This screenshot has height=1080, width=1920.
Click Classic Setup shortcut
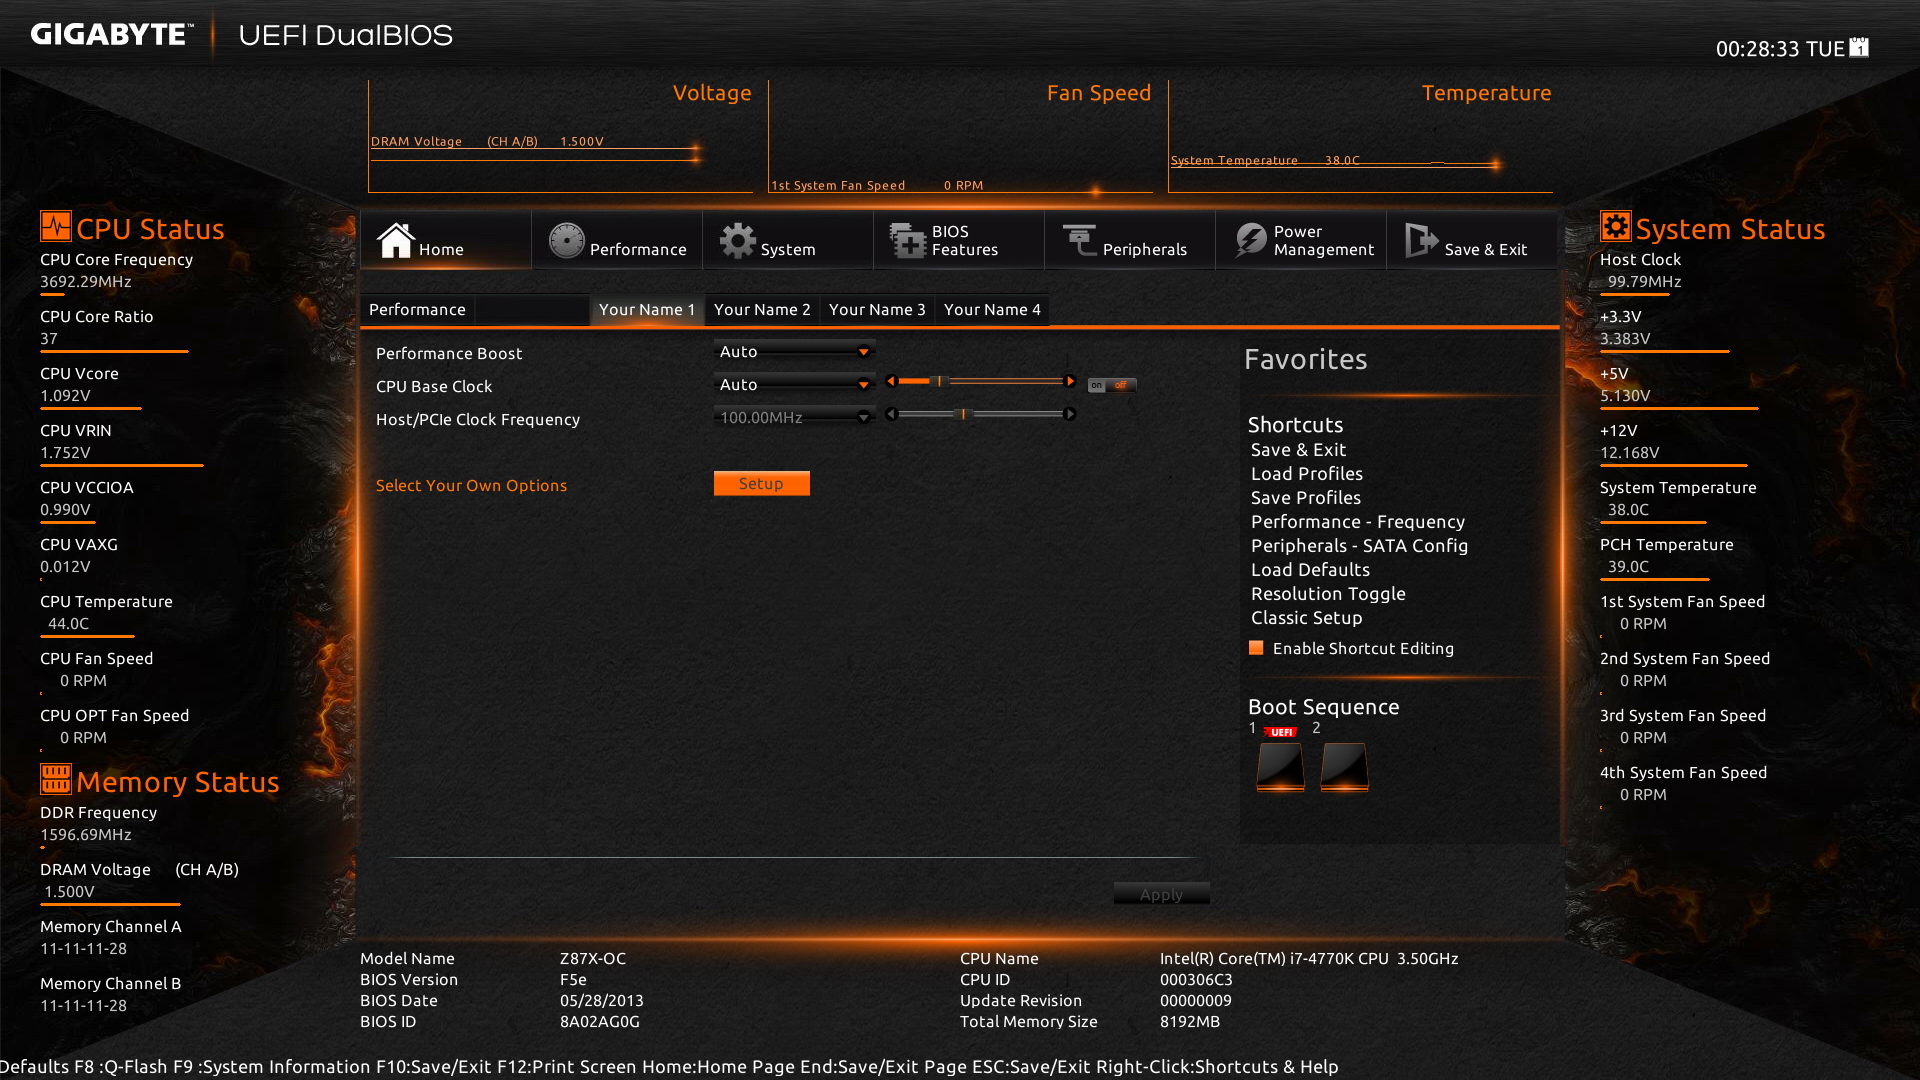(x=1307, y=618)
